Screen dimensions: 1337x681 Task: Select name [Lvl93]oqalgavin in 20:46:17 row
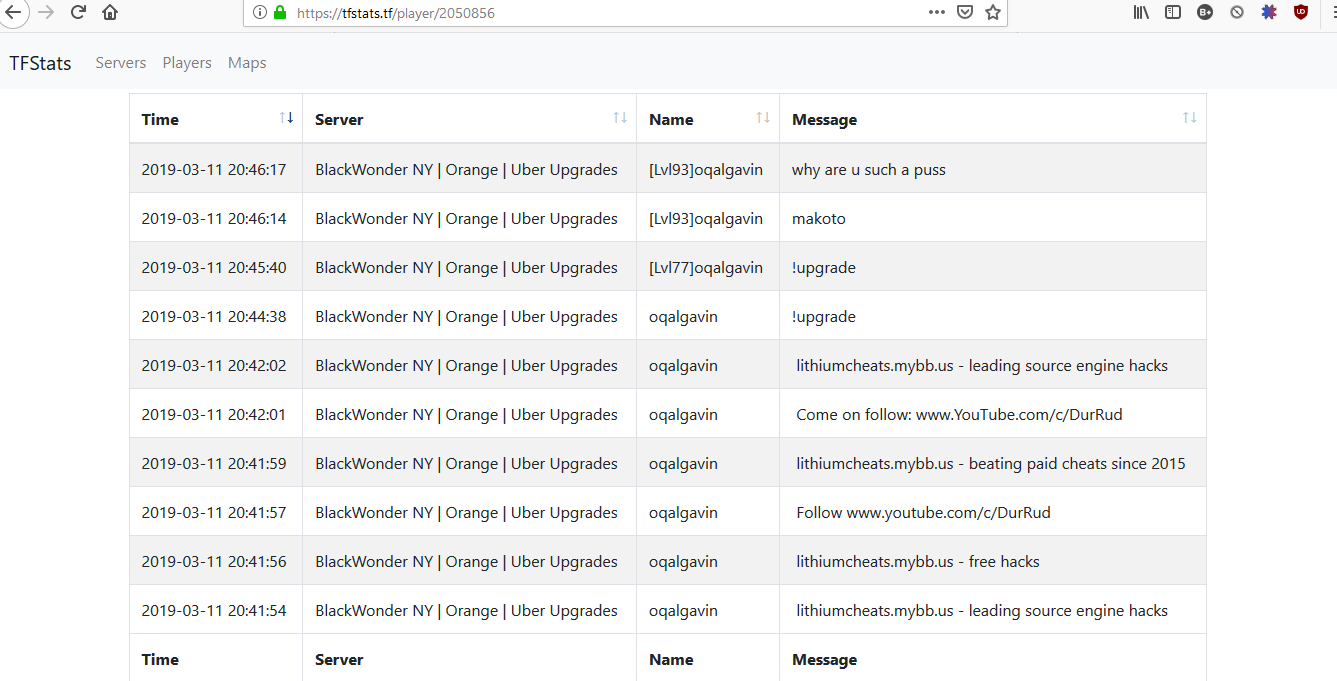[706, 169]
